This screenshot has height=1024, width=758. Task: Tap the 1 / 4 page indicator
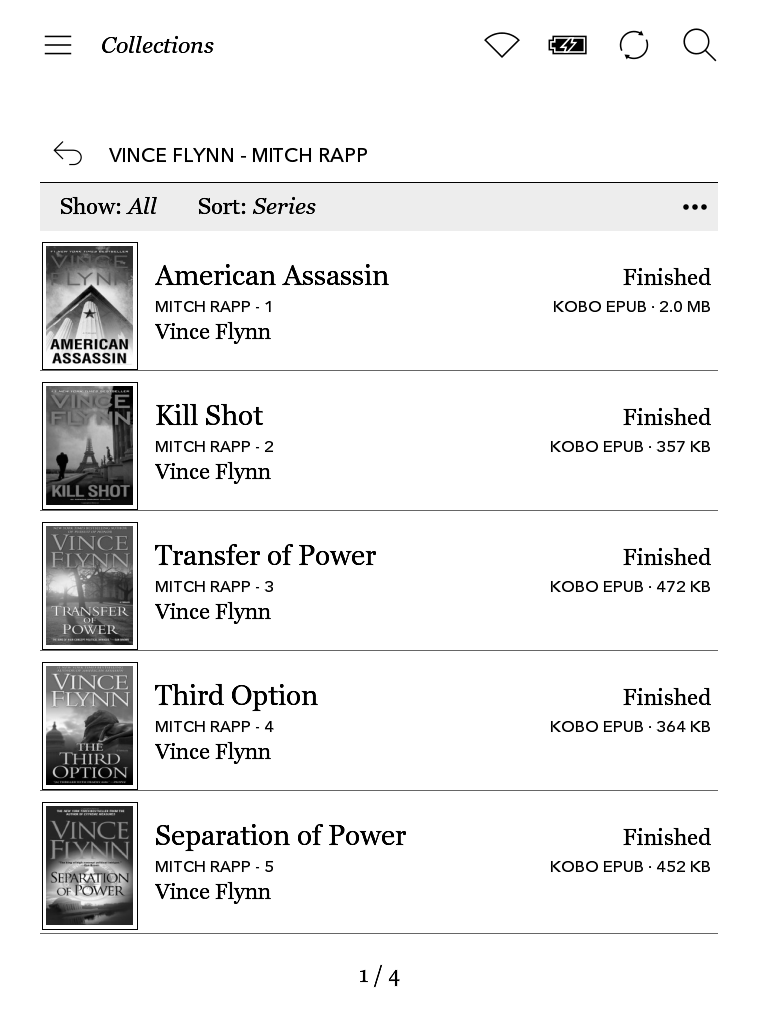(x=379, y=976)
